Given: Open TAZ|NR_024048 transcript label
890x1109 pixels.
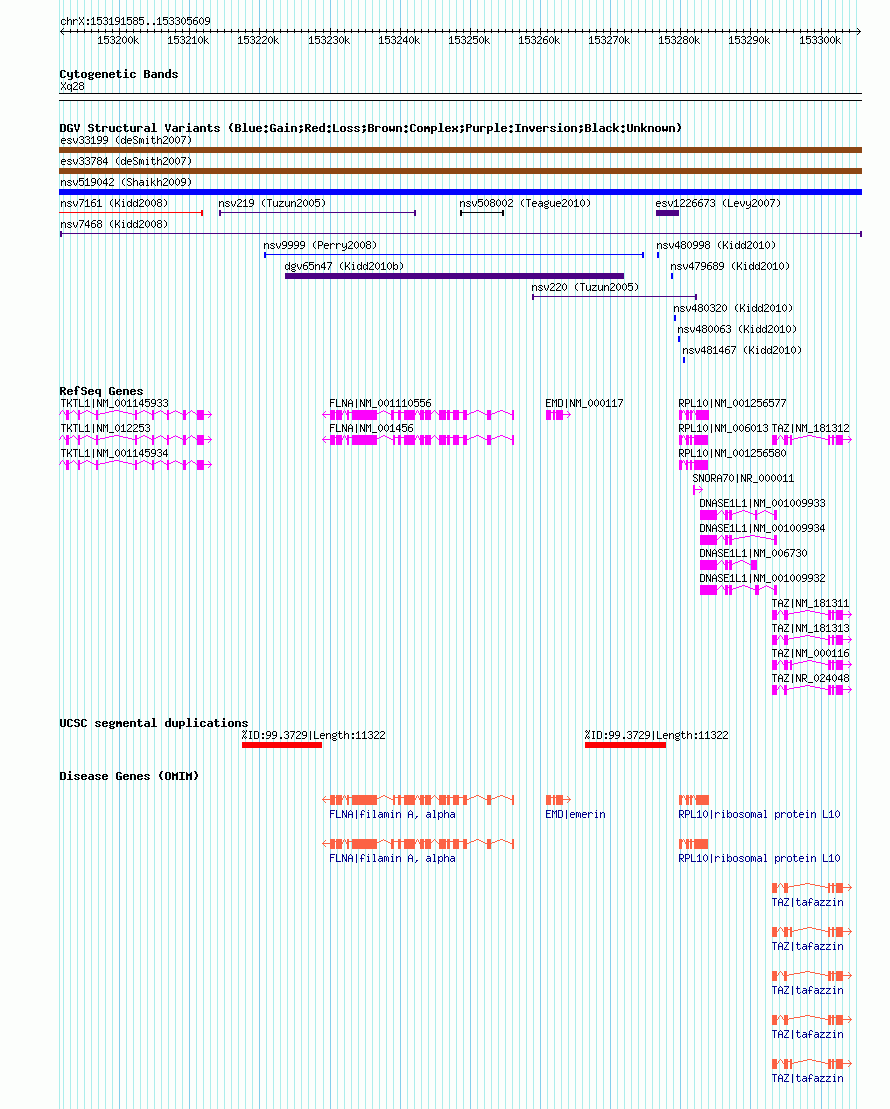Looking at the screenshot, I should (x=811, y=678).
